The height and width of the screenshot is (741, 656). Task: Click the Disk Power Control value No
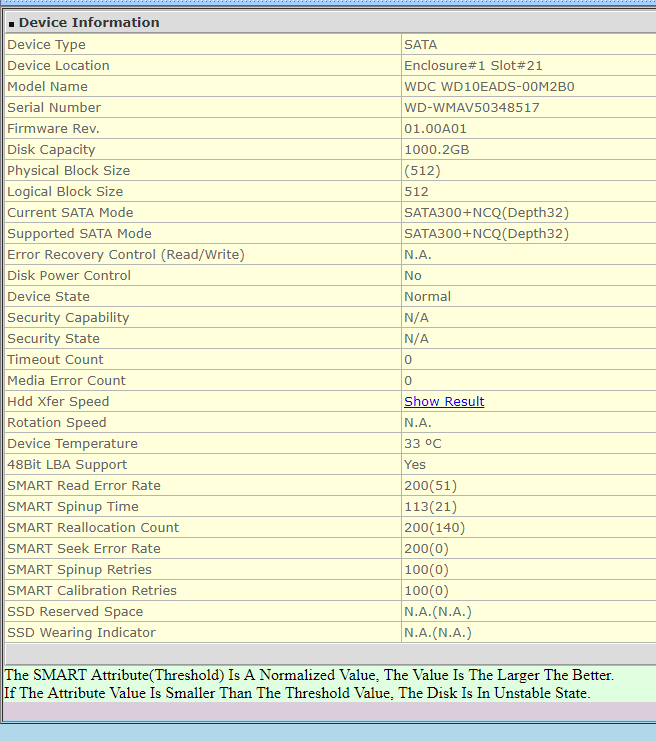413,276
